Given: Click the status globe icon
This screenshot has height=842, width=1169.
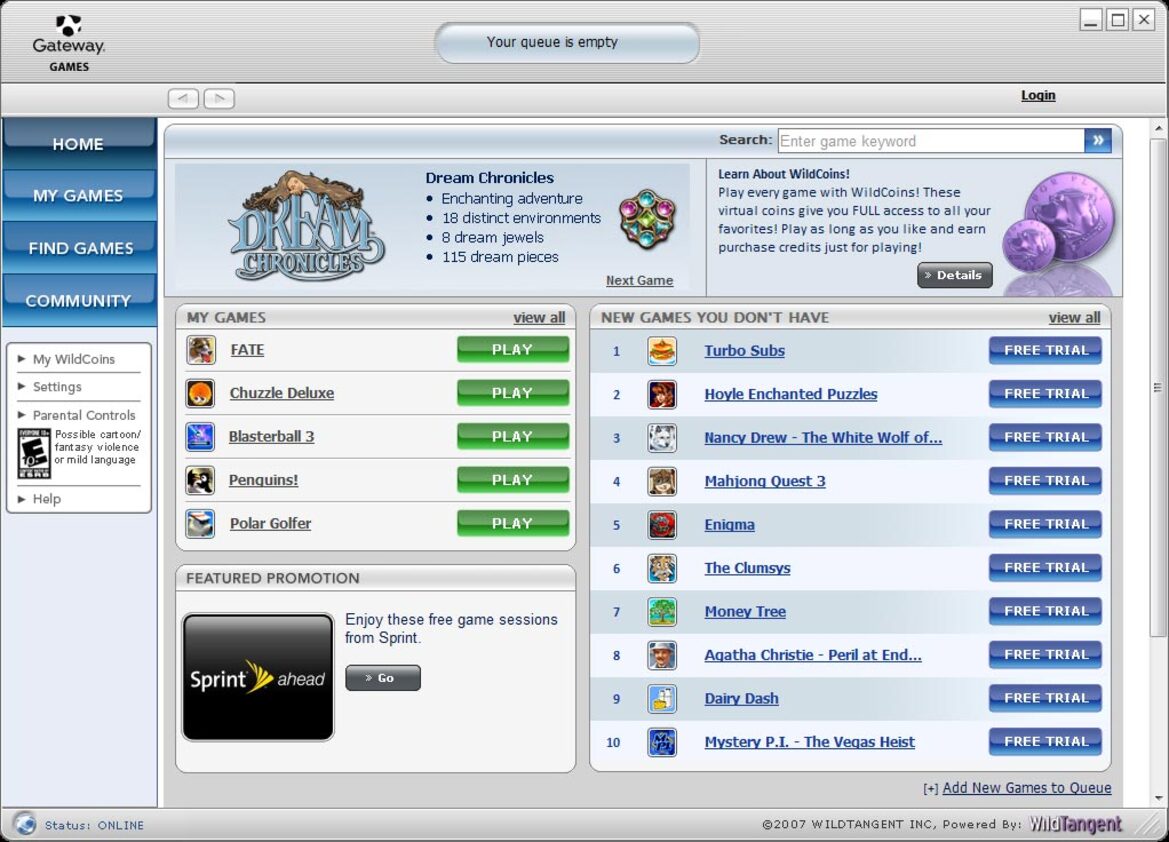Looking at the screenshot, I should 25,823.
